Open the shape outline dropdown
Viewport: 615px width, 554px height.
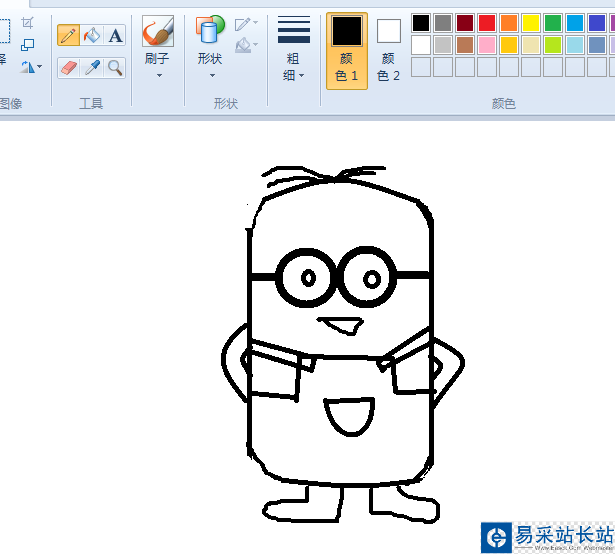click(246, 24)
